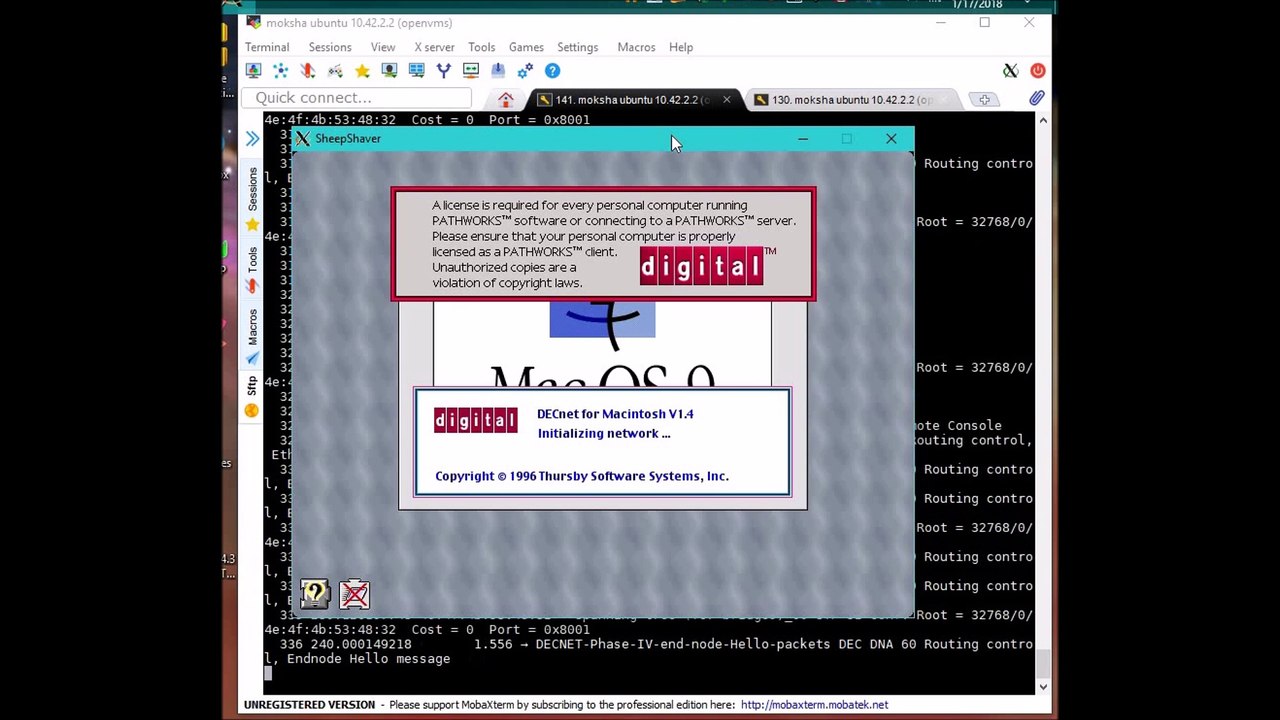This screenshot has width=1280, height=720.
Task: Maximize the MobaXterm window
Action: pos(985,22)
